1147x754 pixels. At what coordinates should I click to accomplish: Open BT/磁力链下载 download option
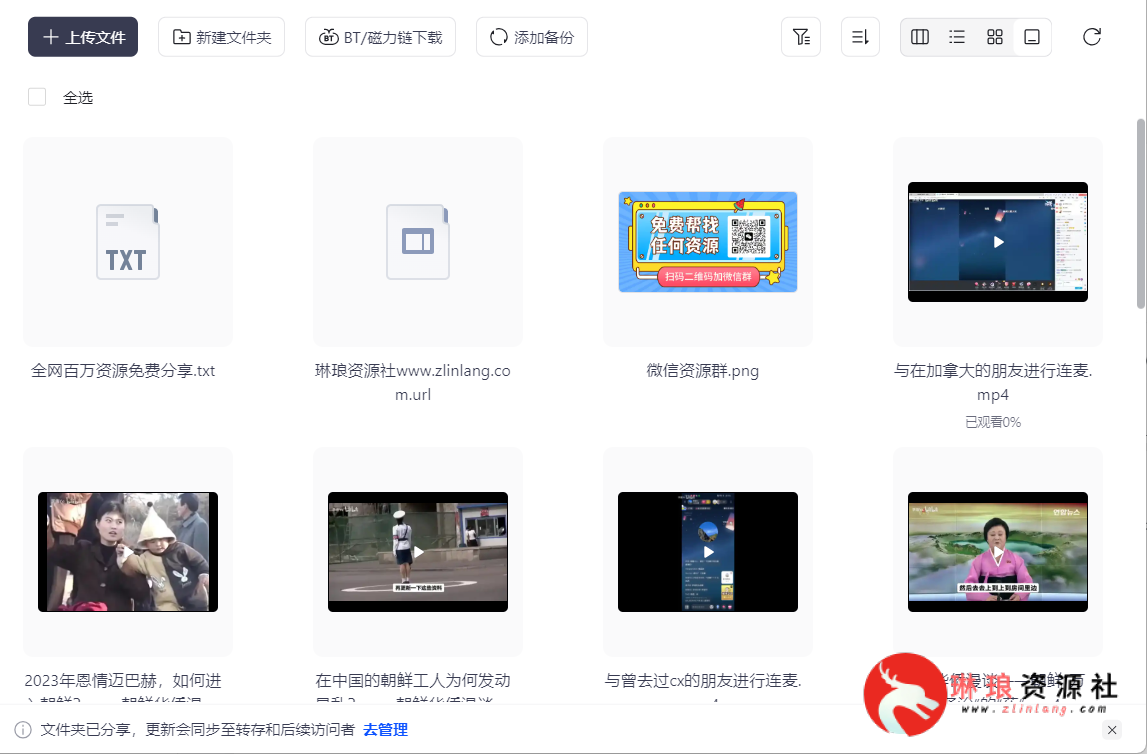click(380, 37)
